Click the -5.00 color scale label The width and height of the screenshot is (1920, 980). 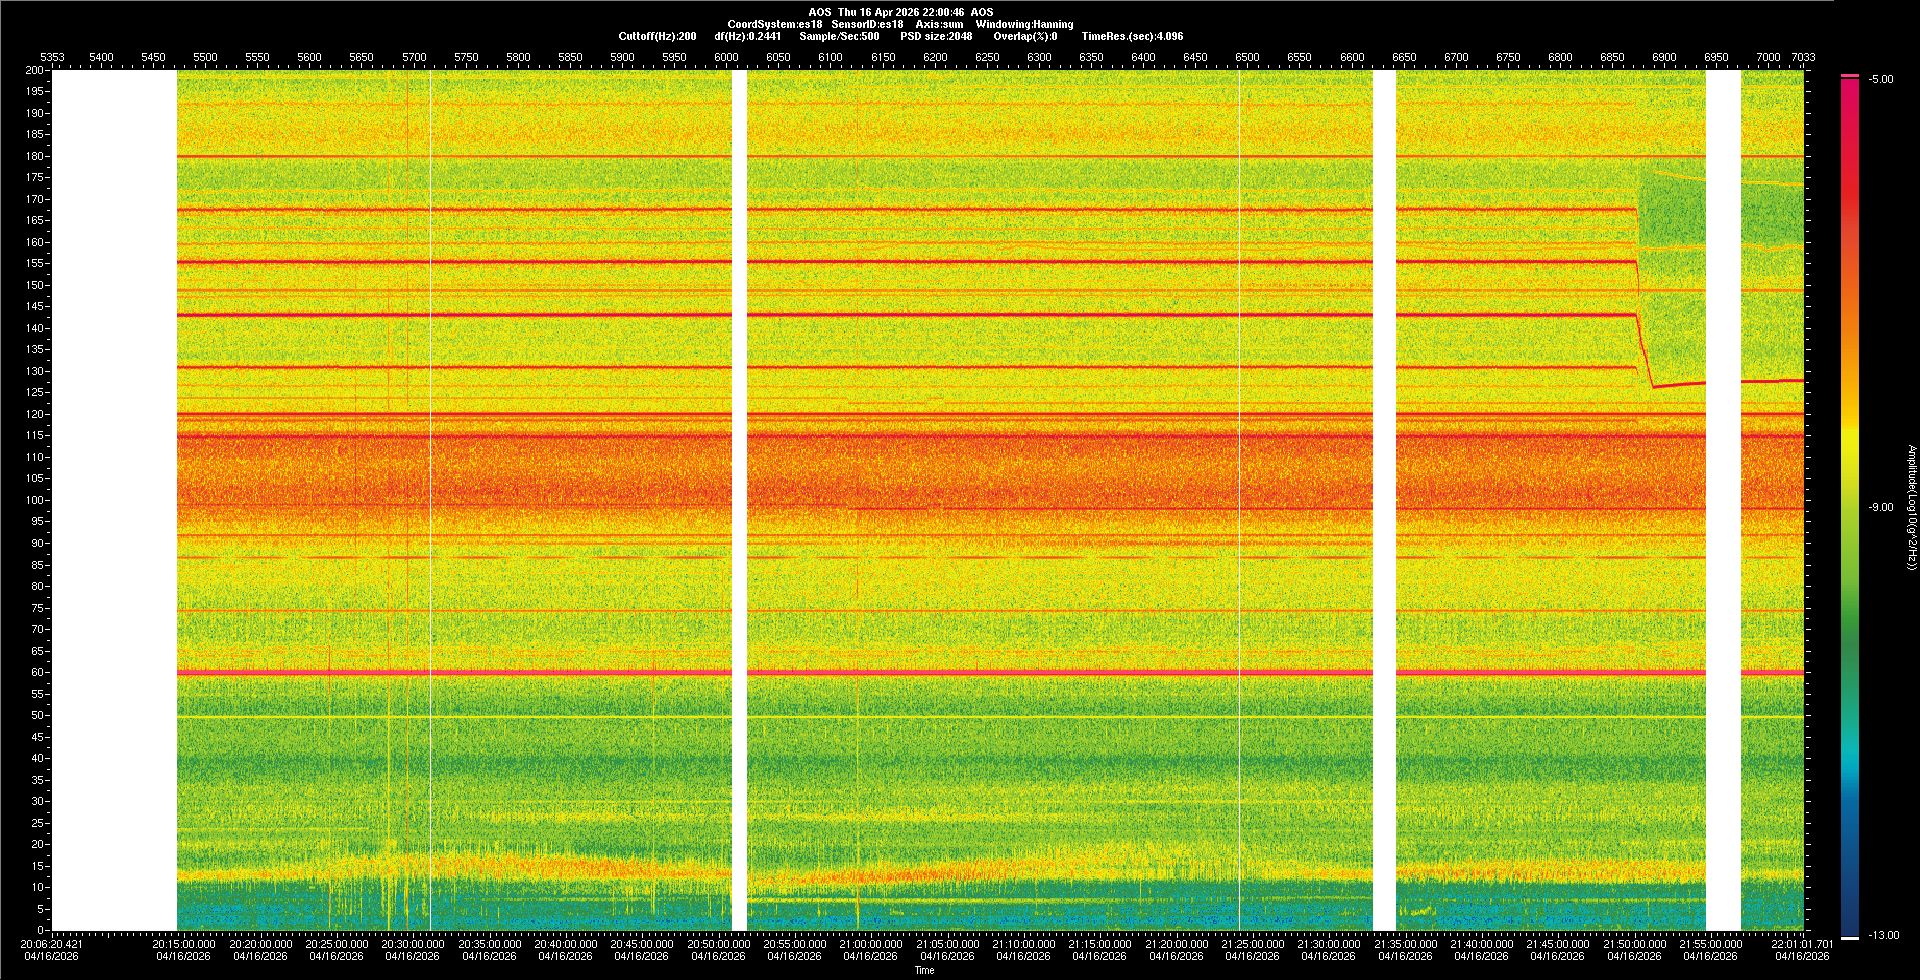1881,79
